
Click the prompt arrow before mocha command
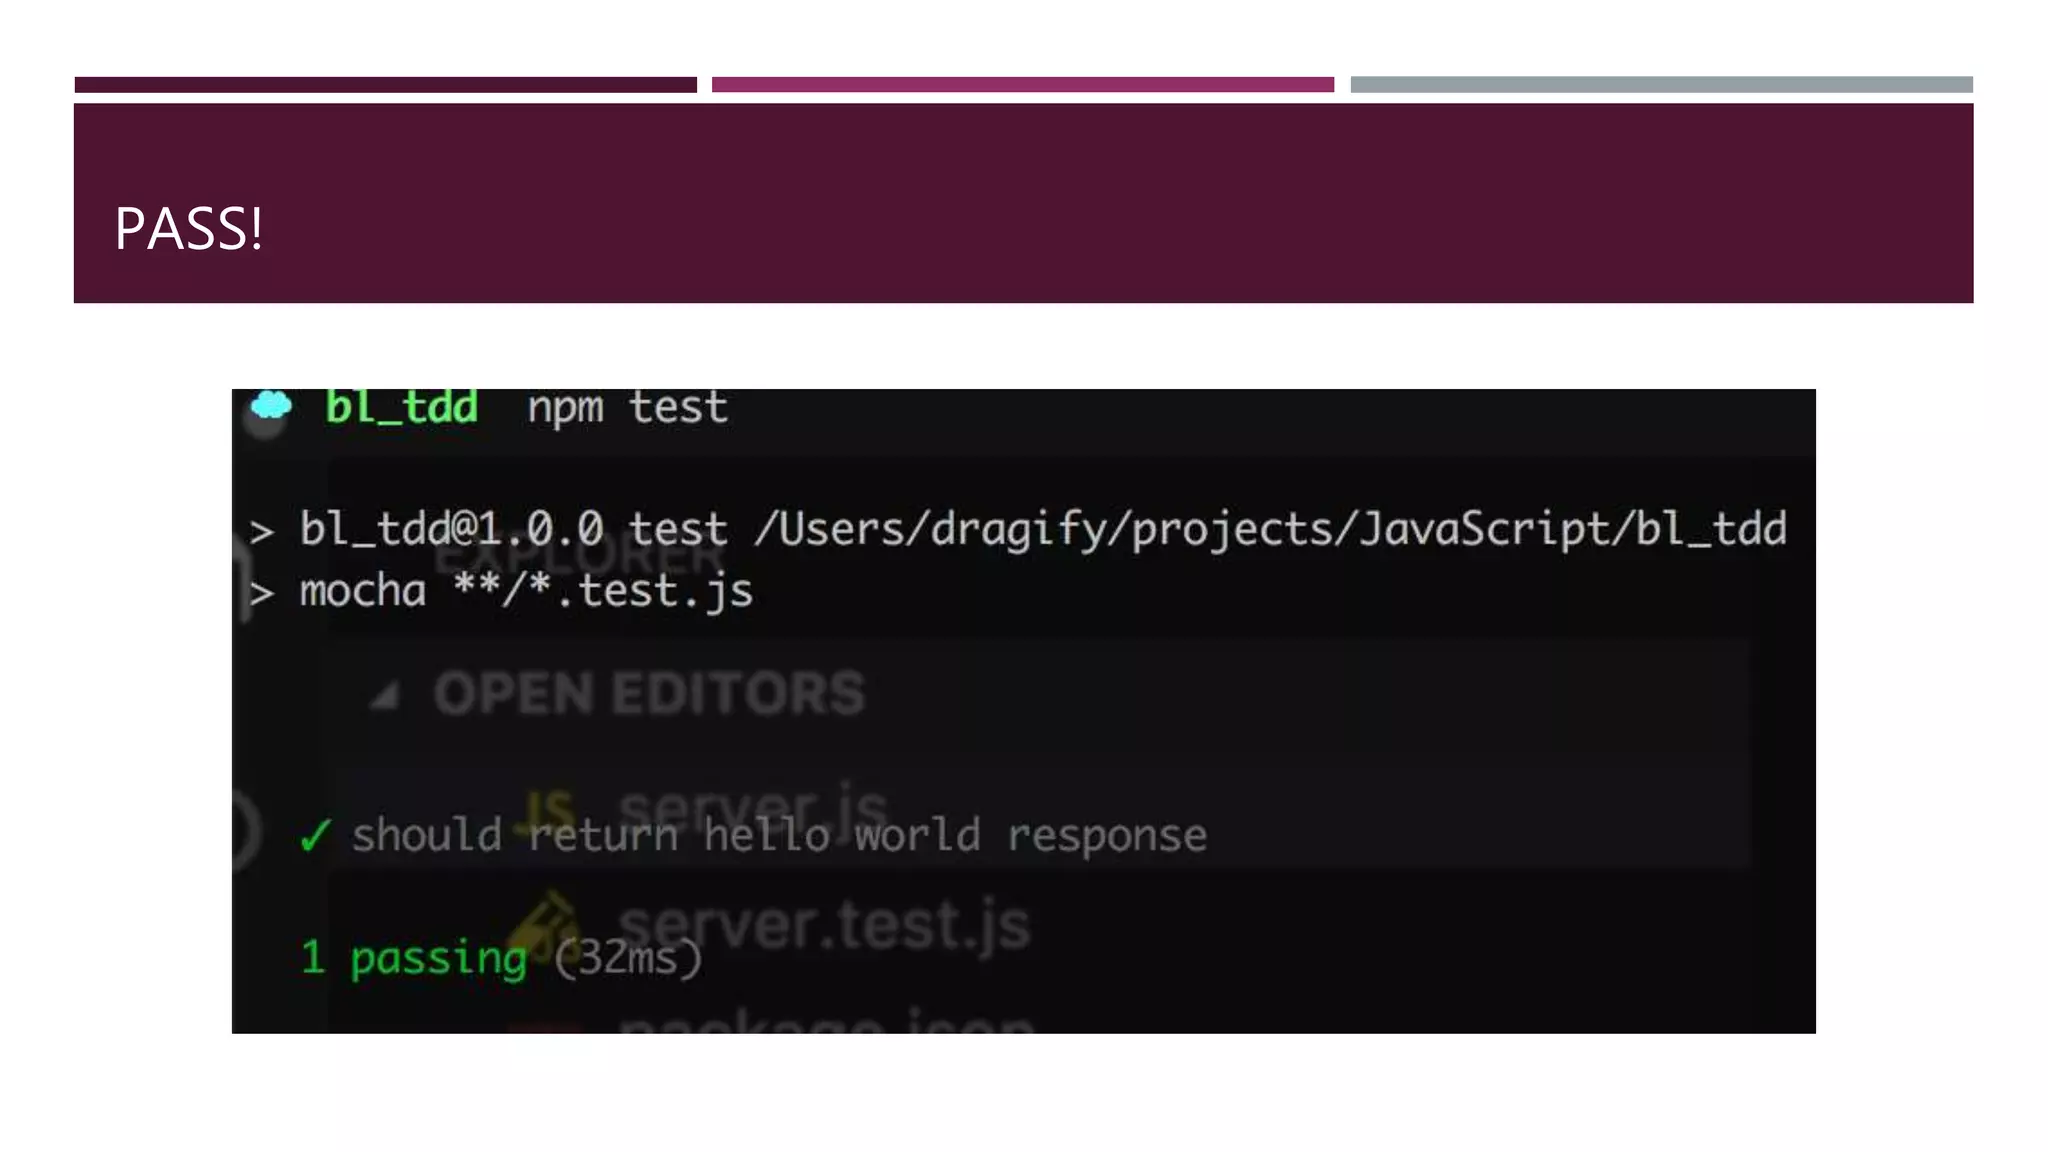(x=261, y=593)
